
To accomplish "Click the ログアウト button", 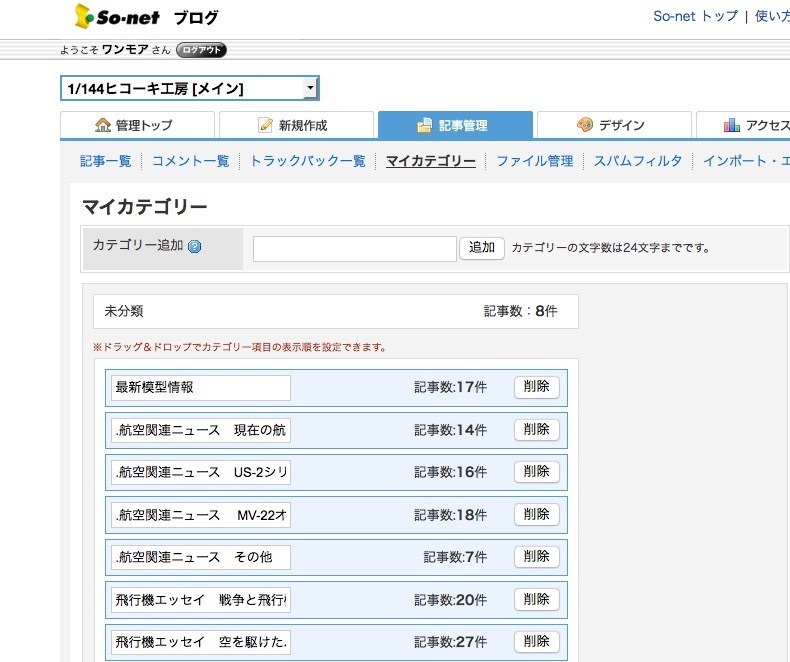I will [x=201, y=50].
